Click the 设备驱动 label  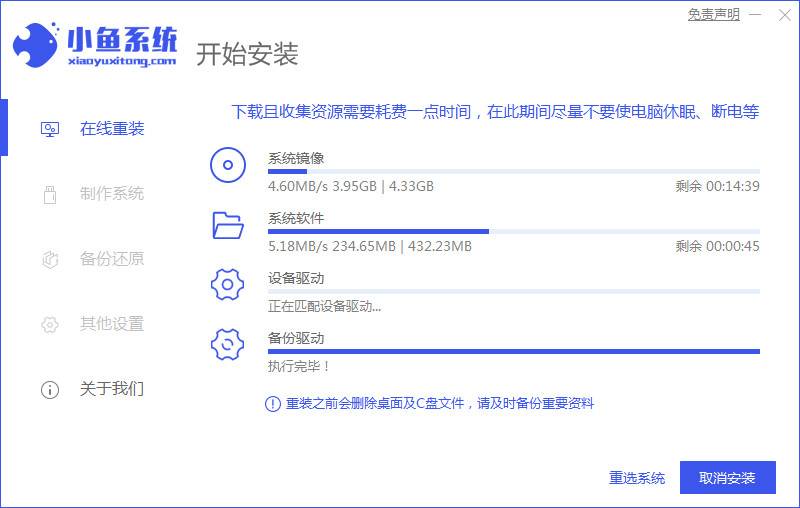coord(296,278)
